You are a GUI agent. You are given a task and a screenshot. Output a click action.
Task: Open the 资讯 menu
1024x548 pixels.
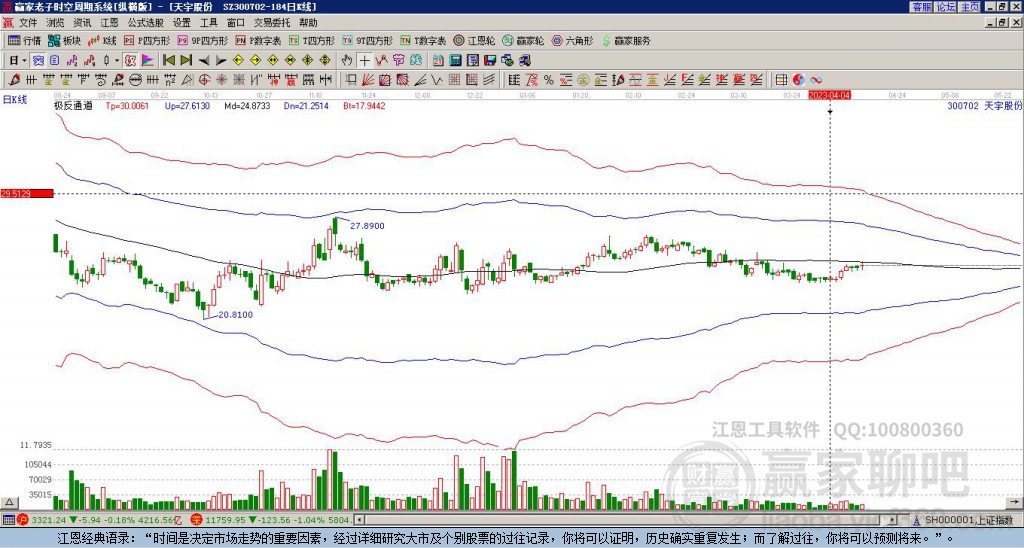click(82, 23)
